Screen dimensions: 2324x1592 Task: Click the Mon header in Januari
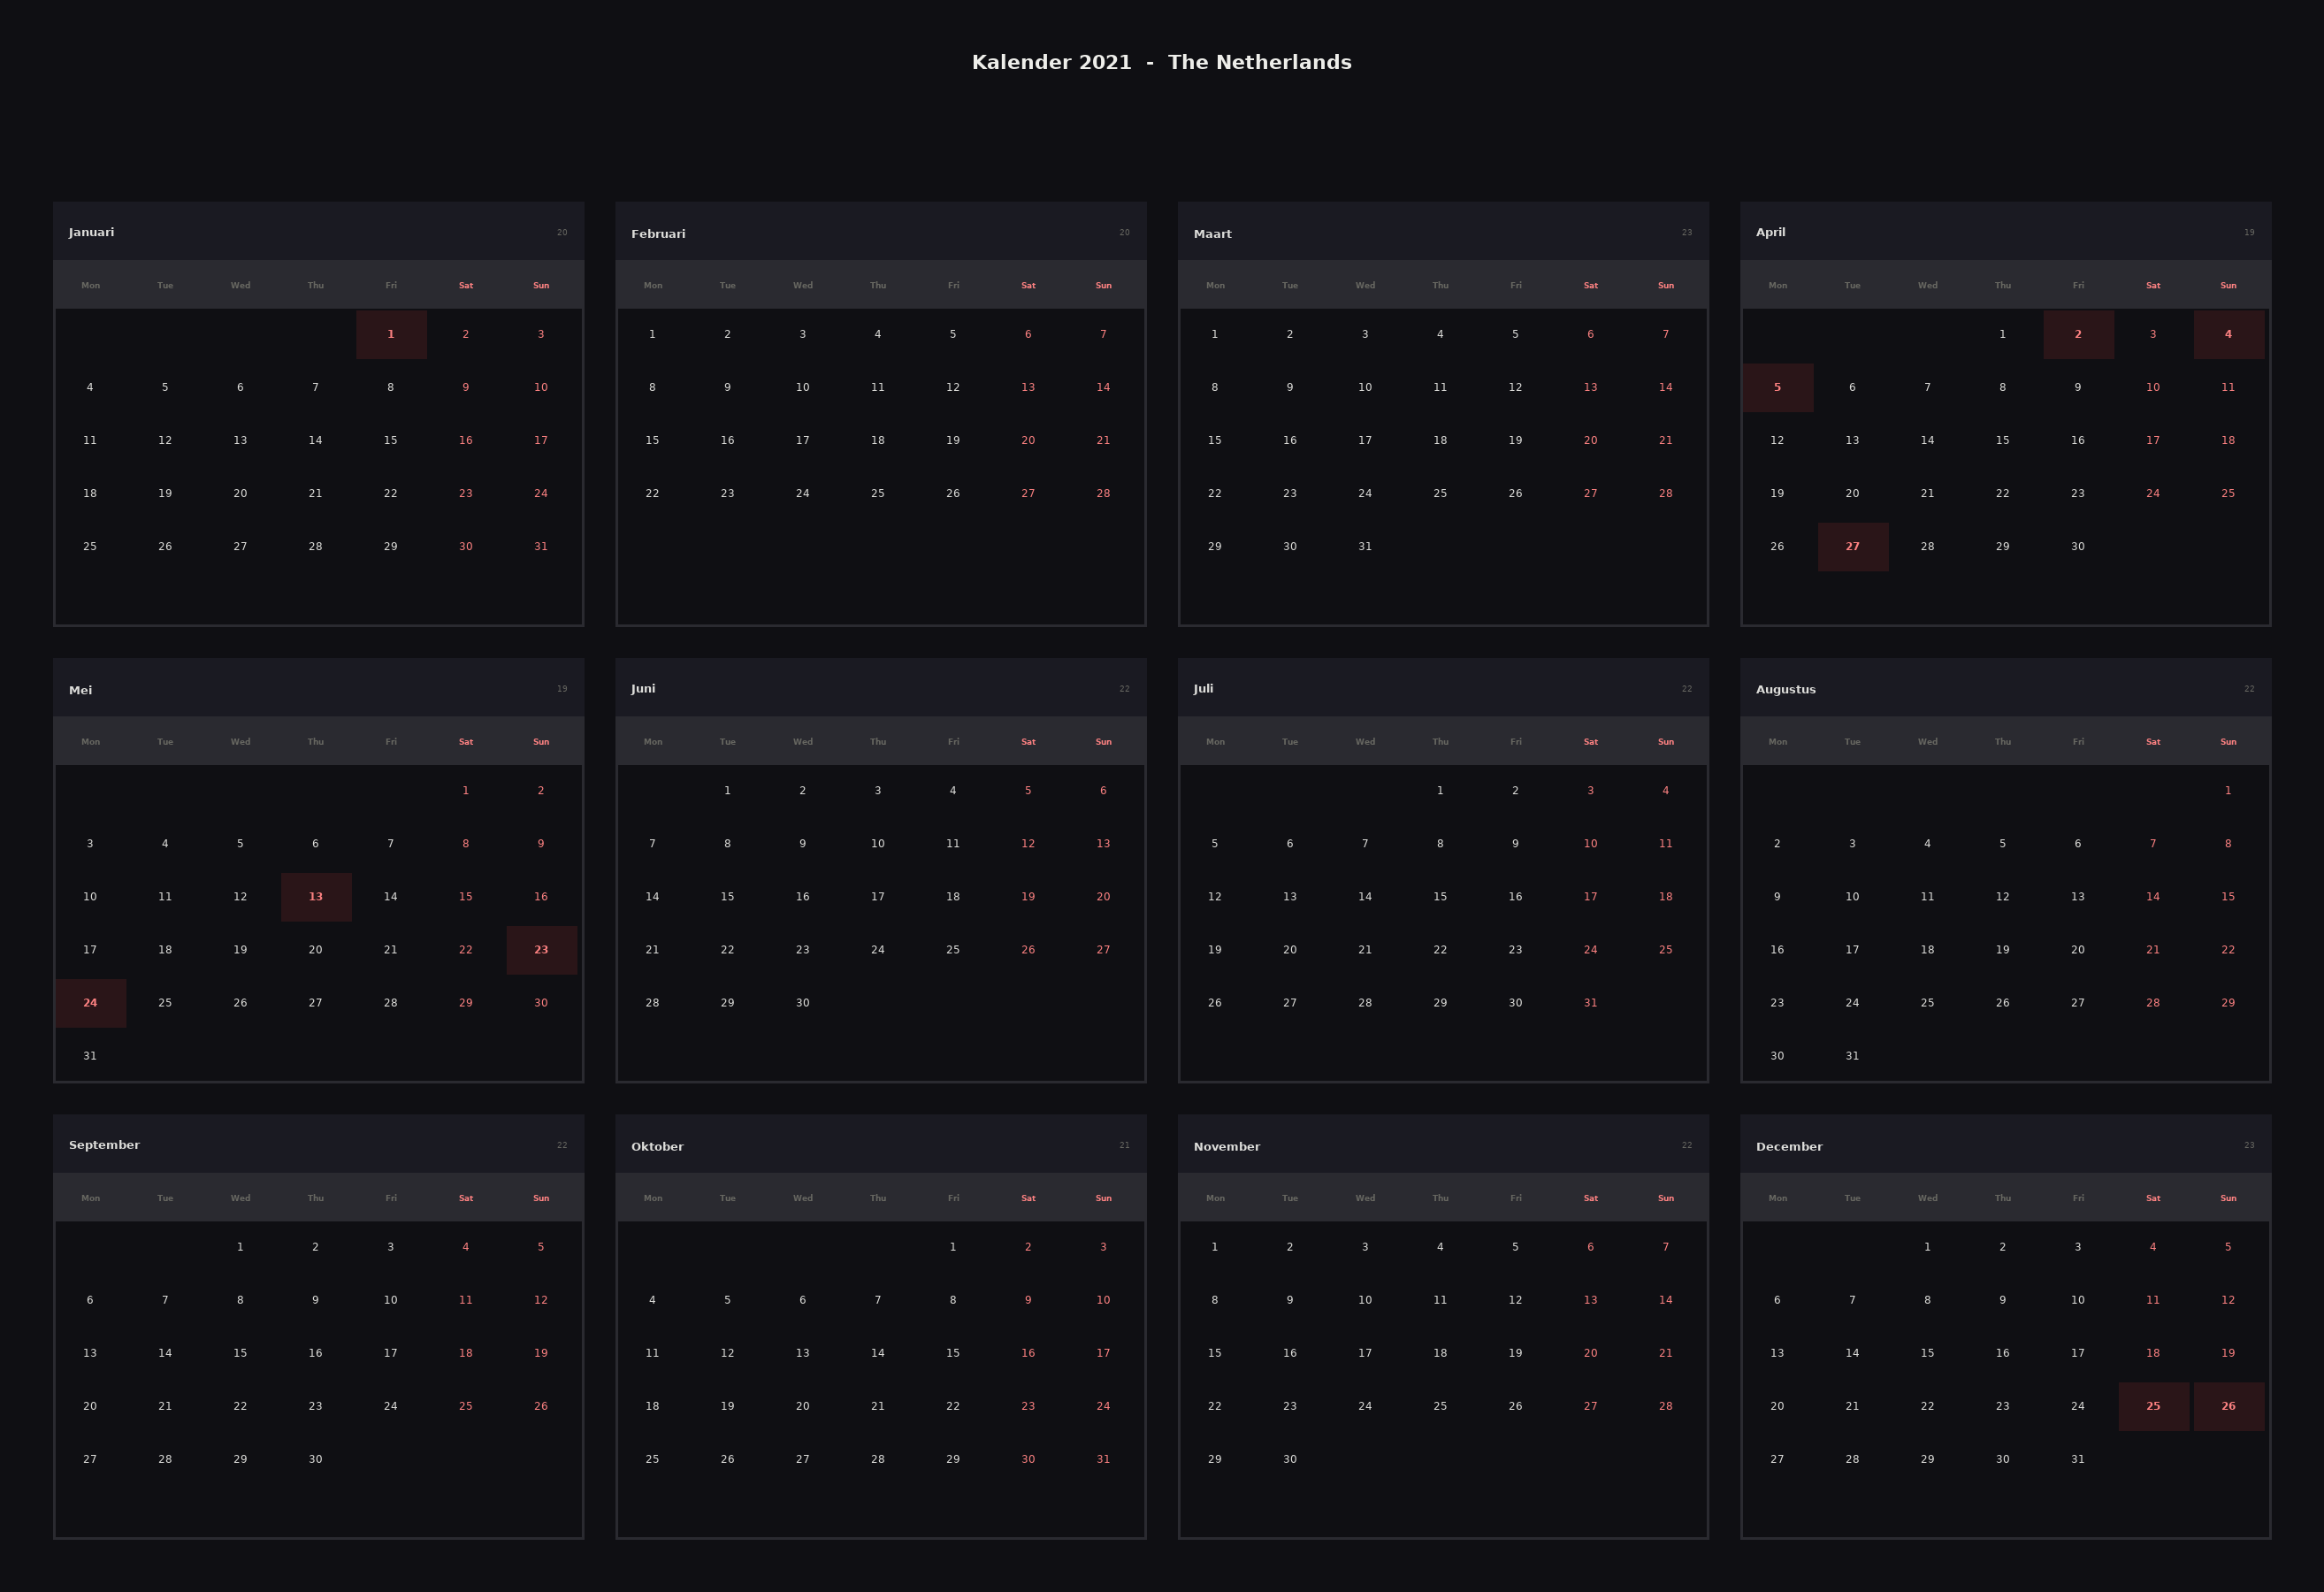(90, 286)
